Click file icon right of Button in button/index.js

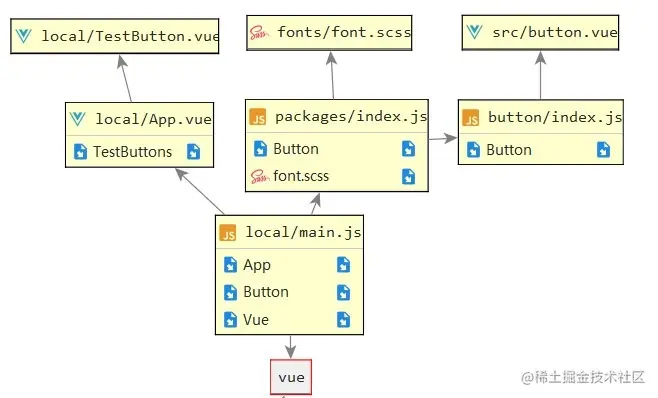(603, 149)
